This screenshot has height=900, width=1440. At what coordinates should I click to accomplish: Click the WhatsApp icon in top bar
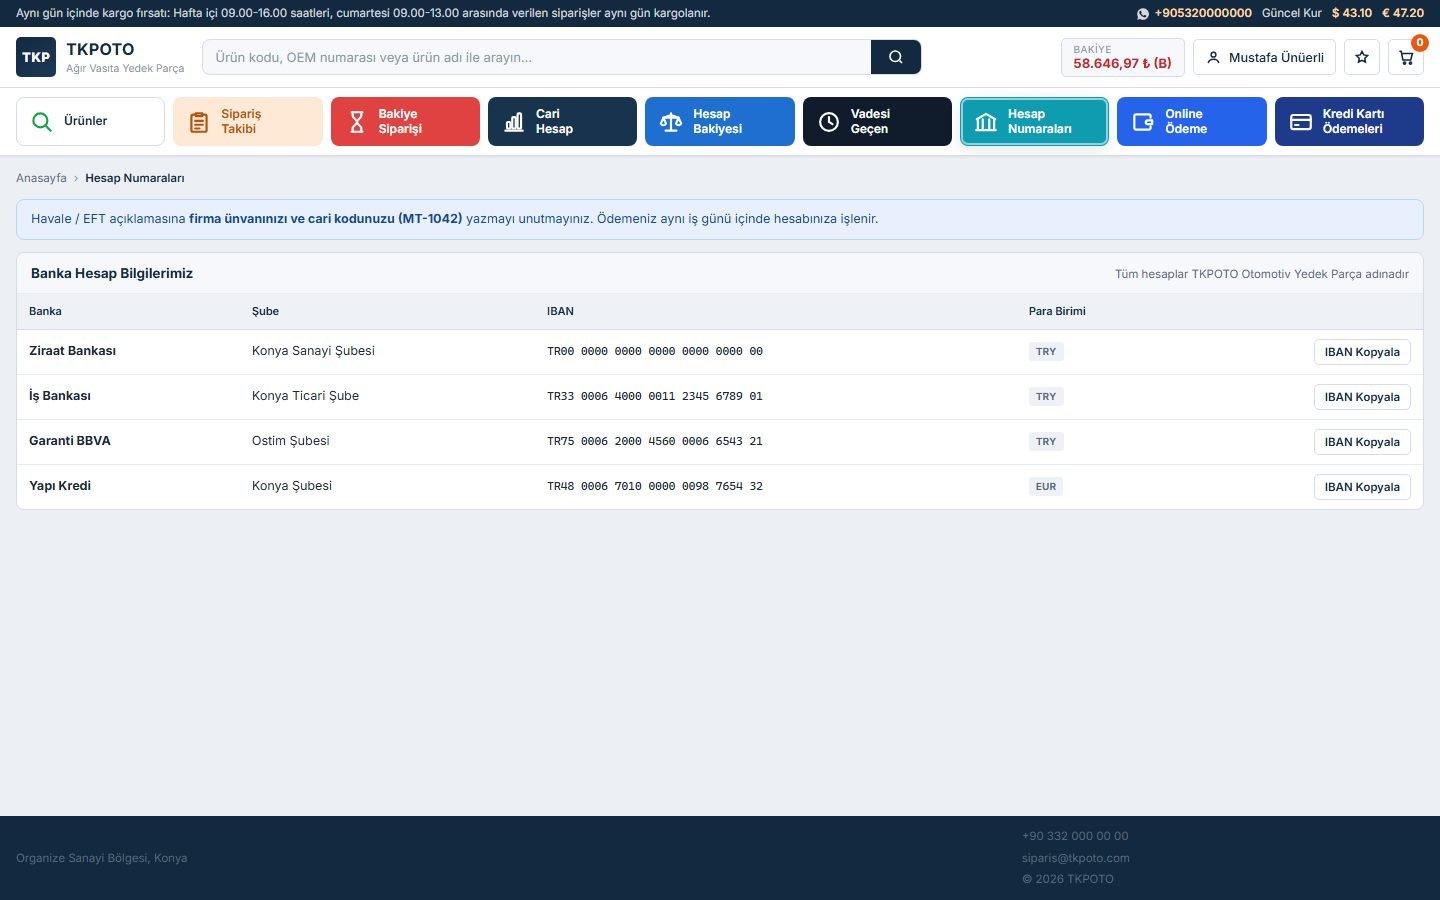coord(1143,14)
